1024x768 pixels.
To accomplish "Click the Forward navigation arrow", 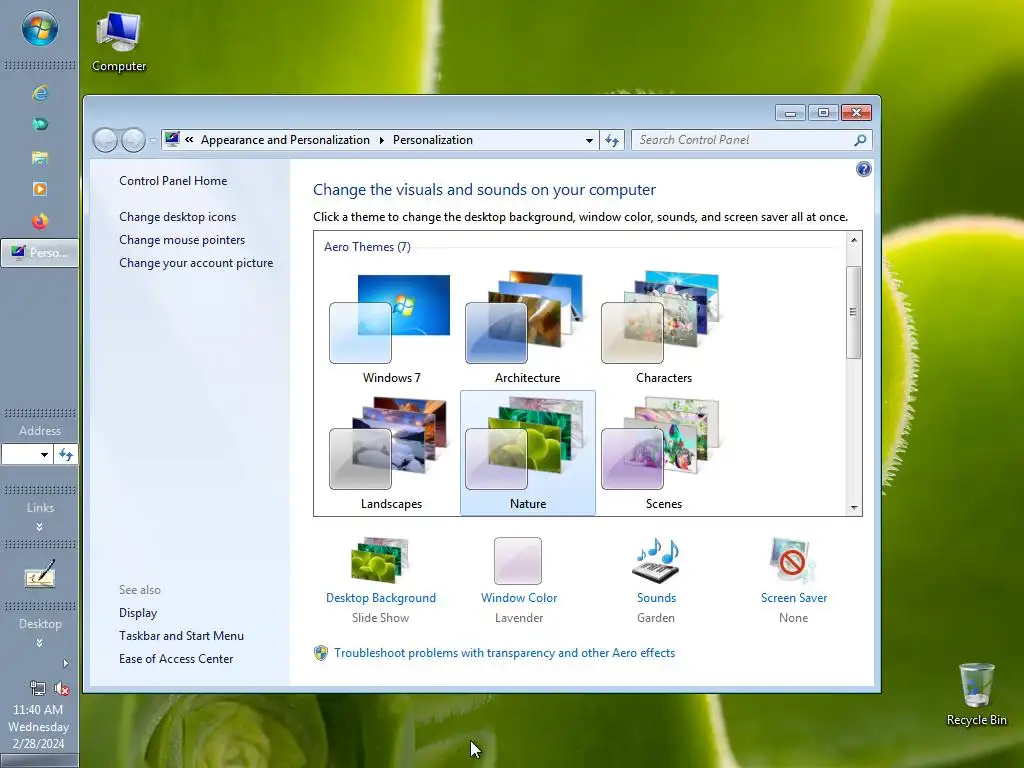I will pos(133,140).
